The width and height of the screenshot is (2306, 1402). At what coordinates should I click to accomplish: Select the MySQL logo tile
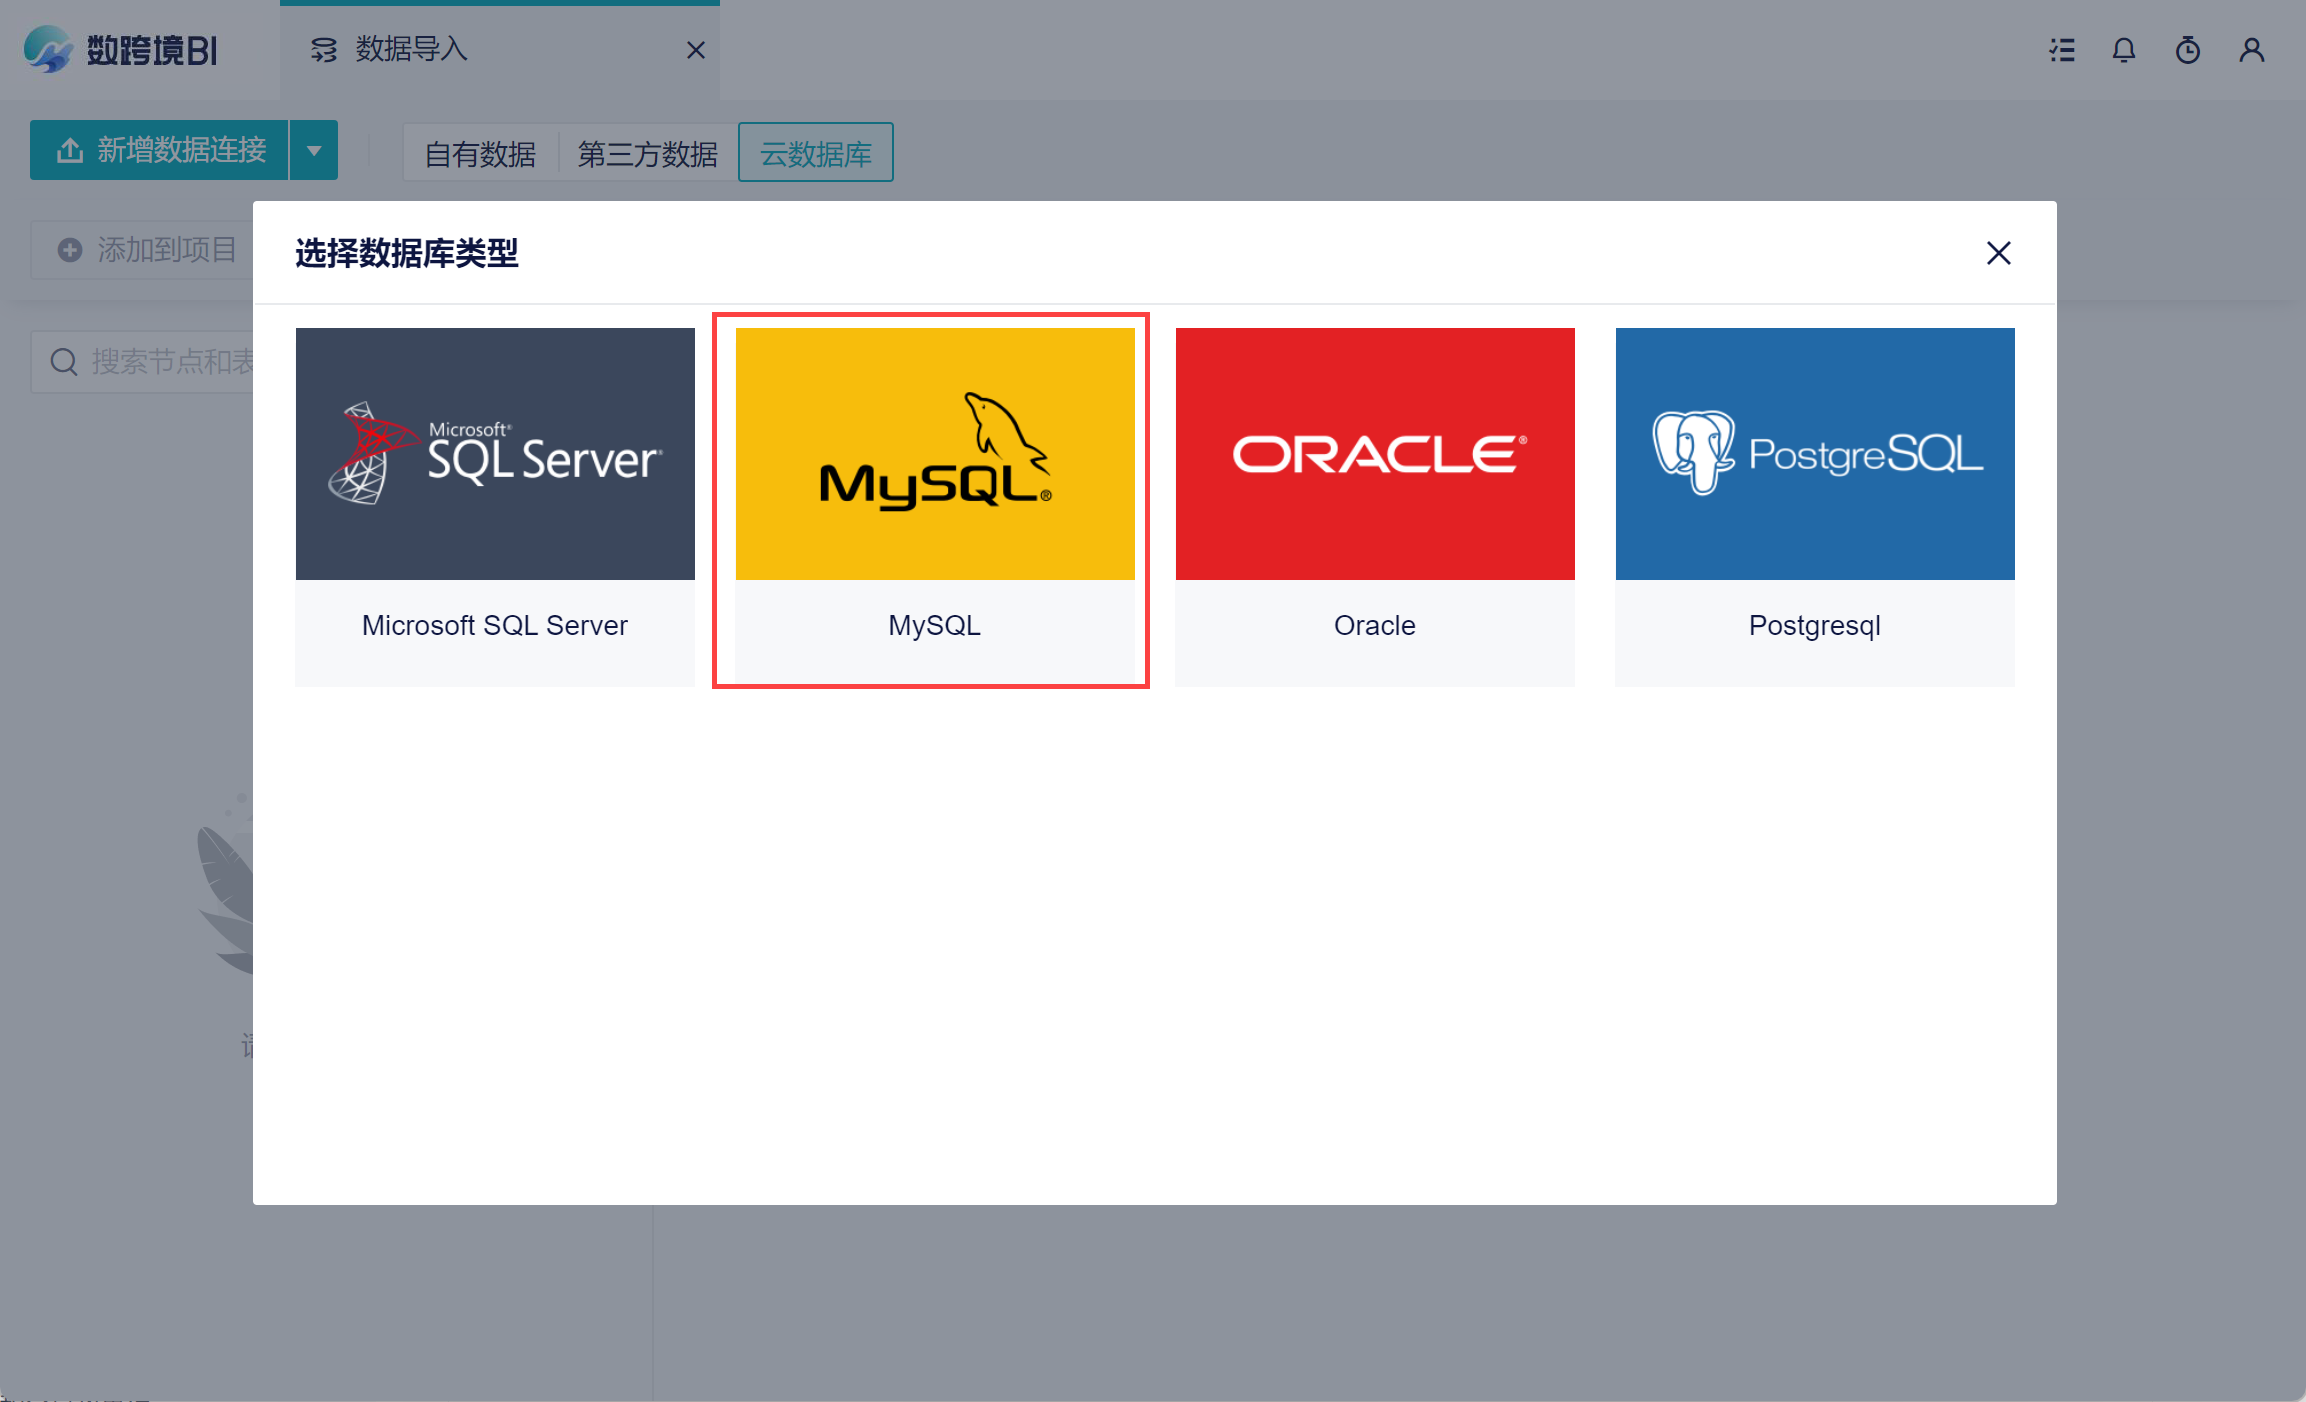click(934, 453)
